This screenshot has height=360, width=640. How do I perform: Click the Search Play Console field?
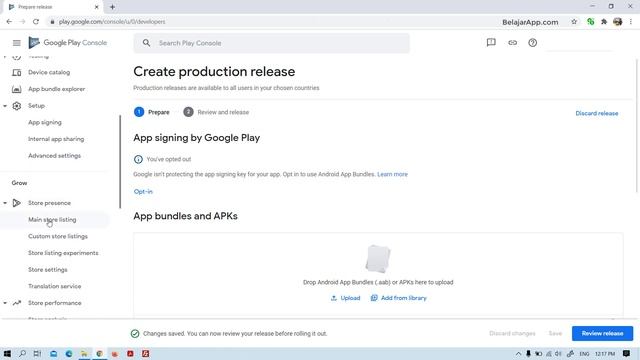click(271, 43)
